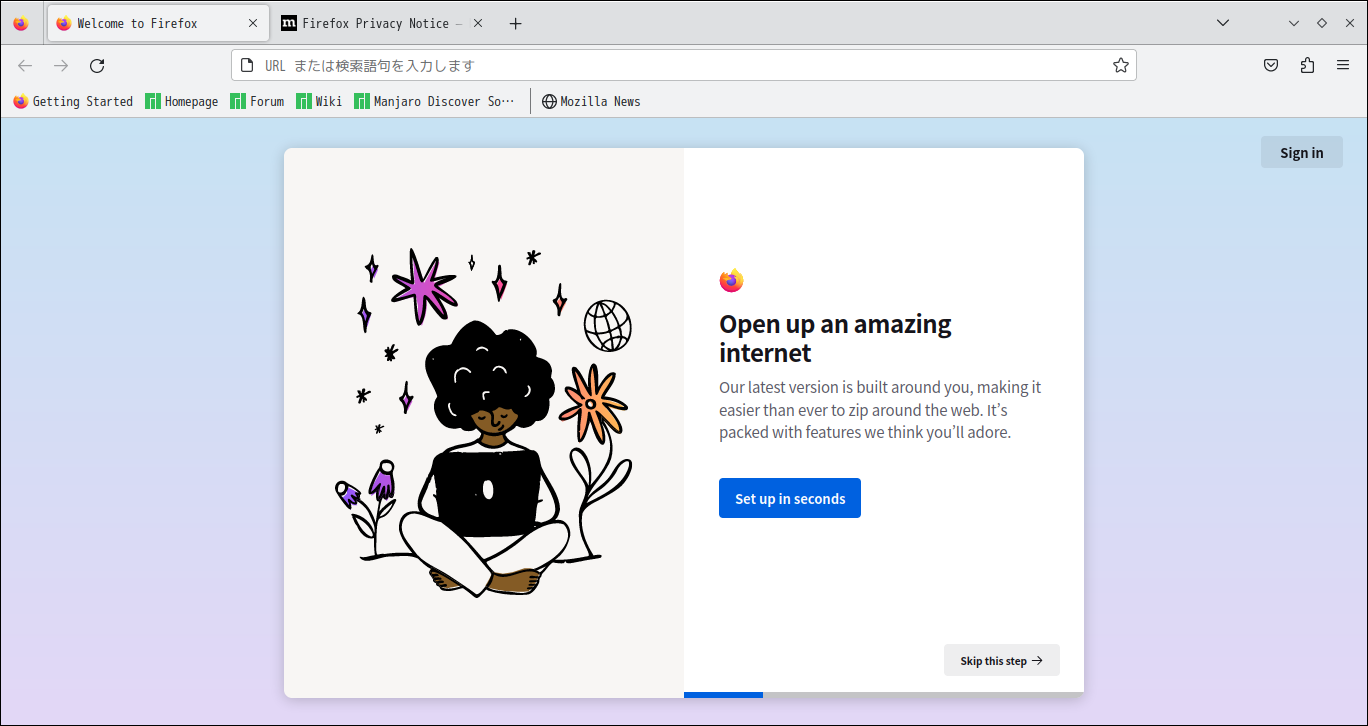Open Manjaro Discover Software bookmark
Image resolution: width=1368 pixels, height=726 pixels.
434,101
